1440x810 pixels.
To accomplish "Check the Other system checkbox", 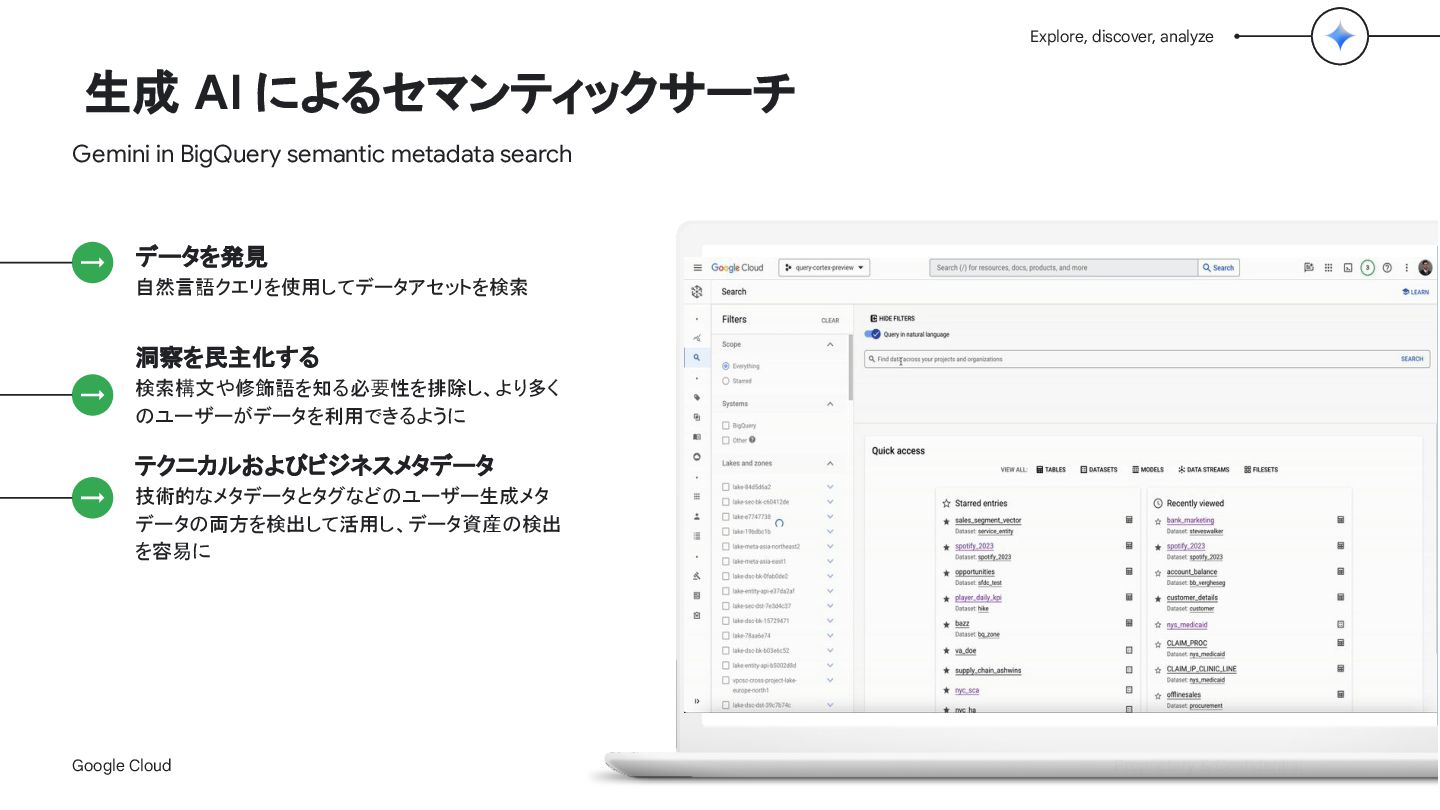I will click(x=726, y=440).
